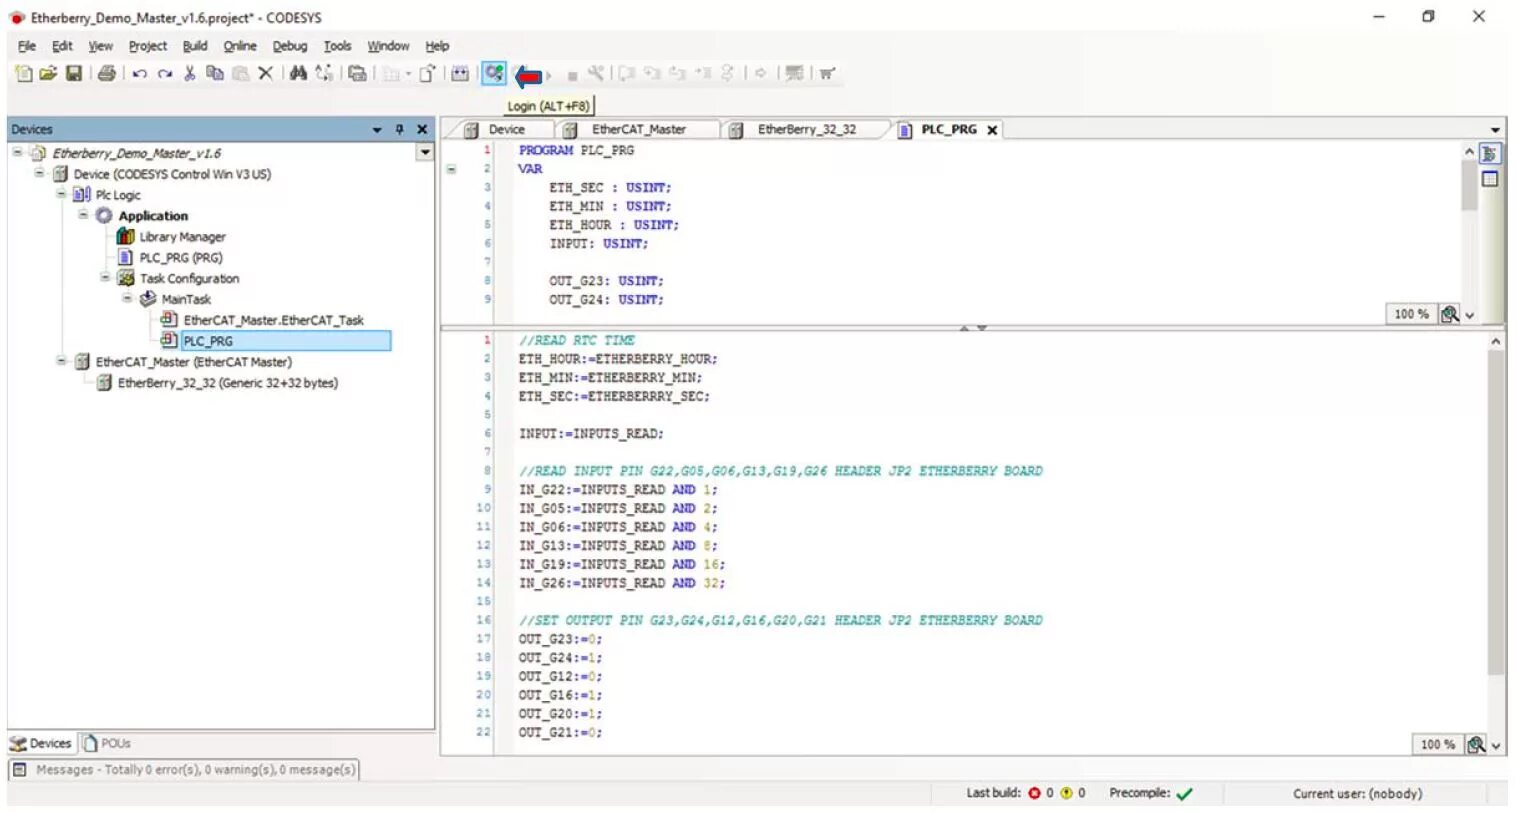Close the Devices panel
The height and width of the screenshot is (813, 1517).
click(422, 129)
